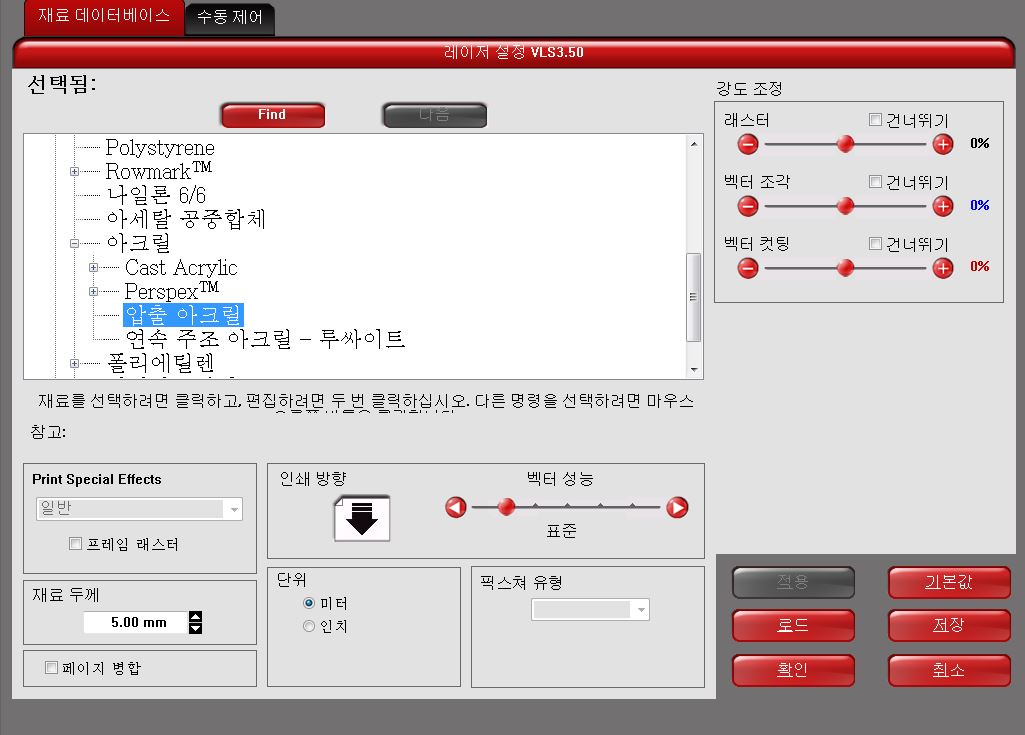Click the 적용 apply button
This screenshot has height=735, width=1025.
click(793, 582)
